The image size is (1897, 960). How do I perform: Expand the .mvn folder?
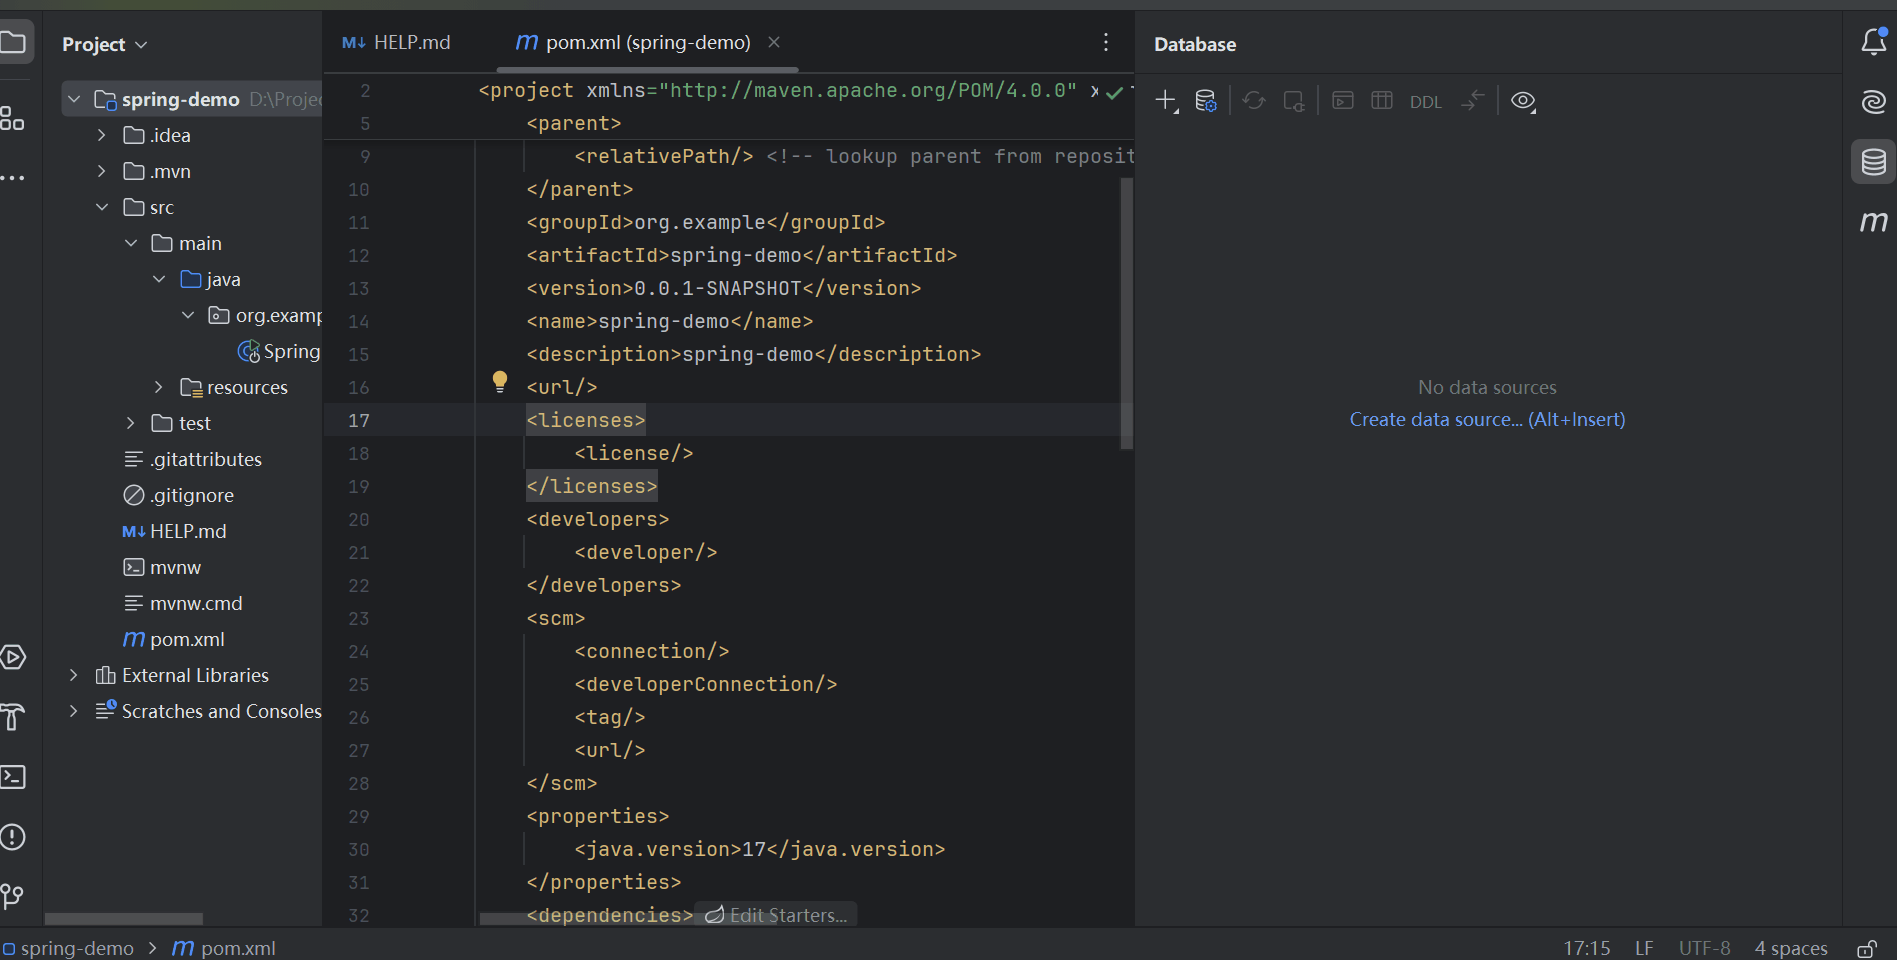click(101, 171)
